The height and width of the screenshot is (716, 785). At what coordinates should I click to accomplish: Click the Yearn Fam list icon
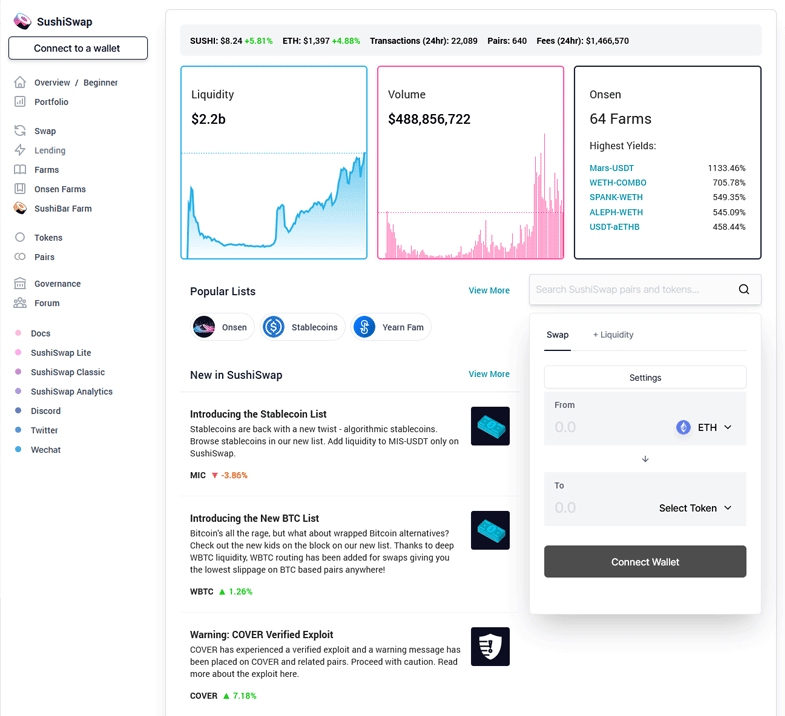[x=364, y=327]
